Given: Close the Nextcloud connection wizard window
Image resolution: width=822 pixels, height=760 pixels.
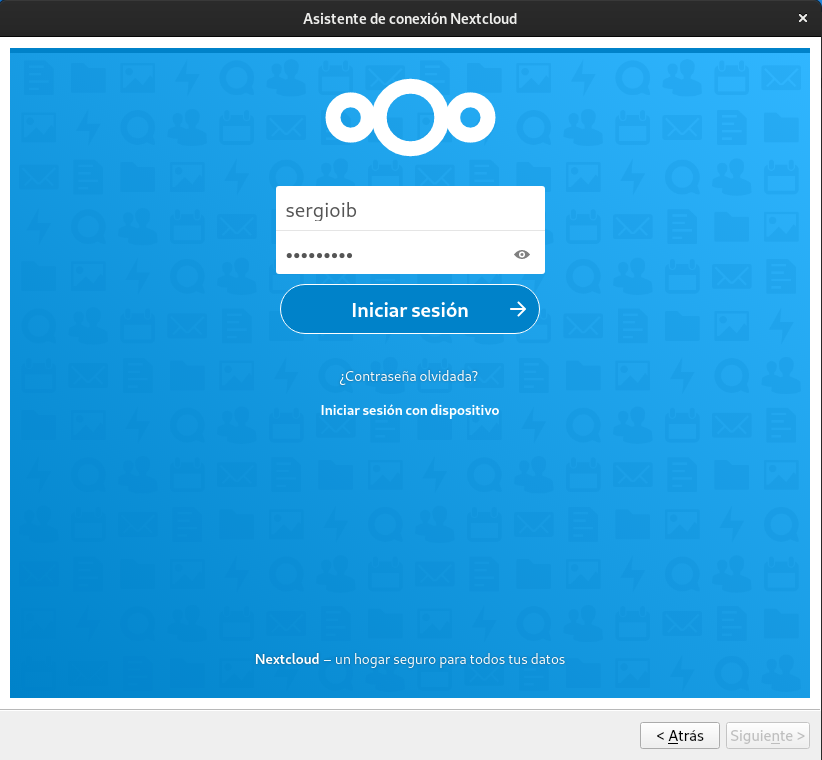Looking at the screenshot, I should (802, 18).
